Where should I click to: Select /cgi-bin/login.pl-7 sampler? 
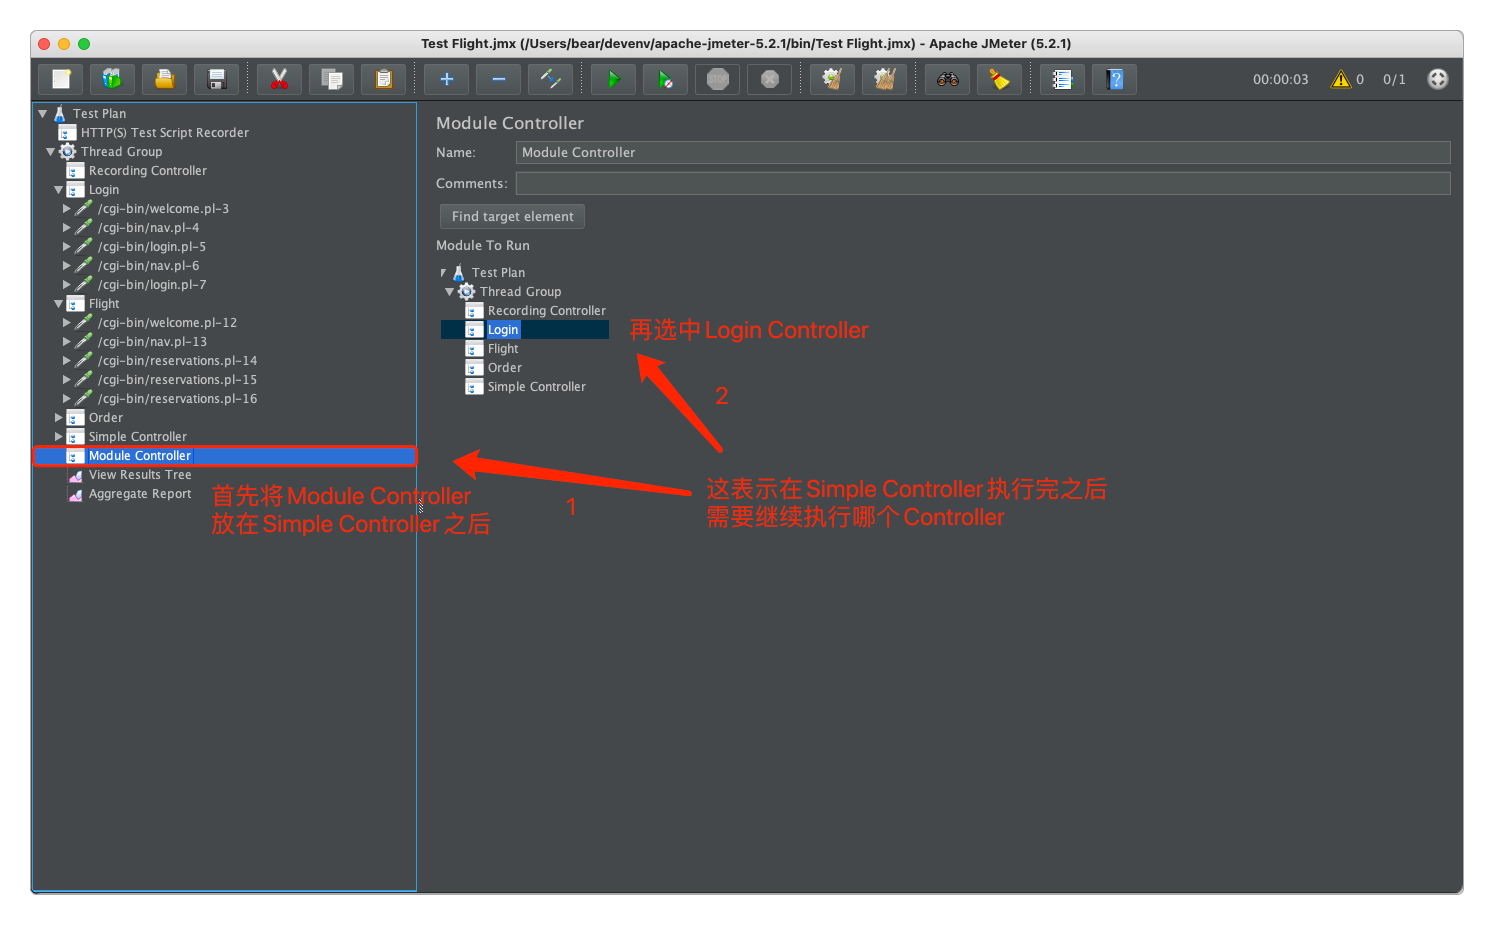(x=152, y=285)
